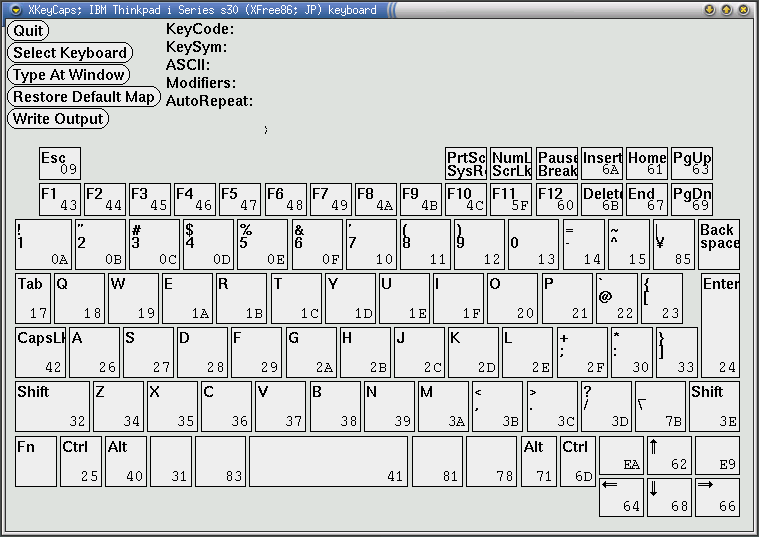Toggle the left Shift key with code 32
Image resolution: width=759 pixels, height=537 pixels.
pos(52,406)
